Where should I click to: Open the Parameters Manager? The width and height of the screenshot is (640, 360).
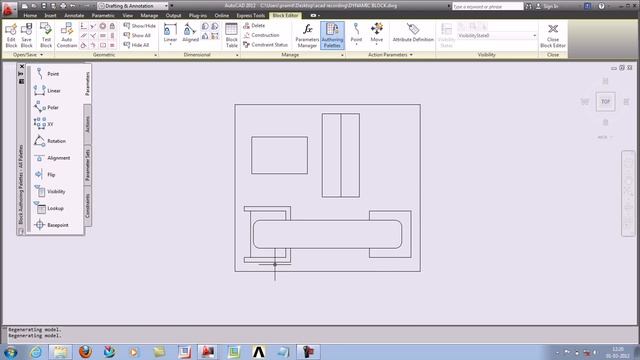click(x=307, y=35)
